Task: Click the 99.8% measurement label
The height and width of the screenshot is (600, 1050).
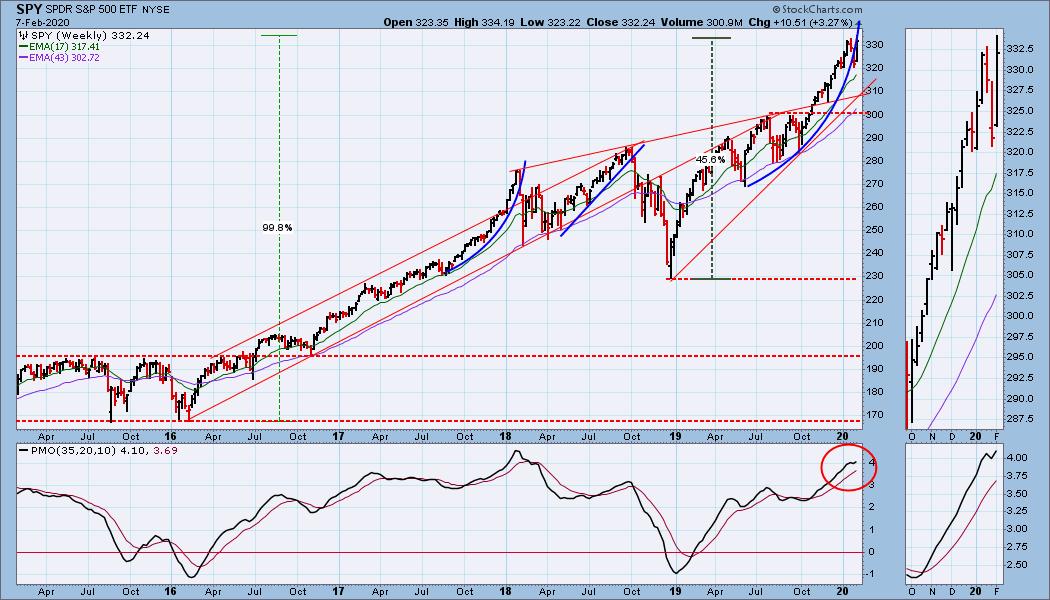Action: click(277, 228)
